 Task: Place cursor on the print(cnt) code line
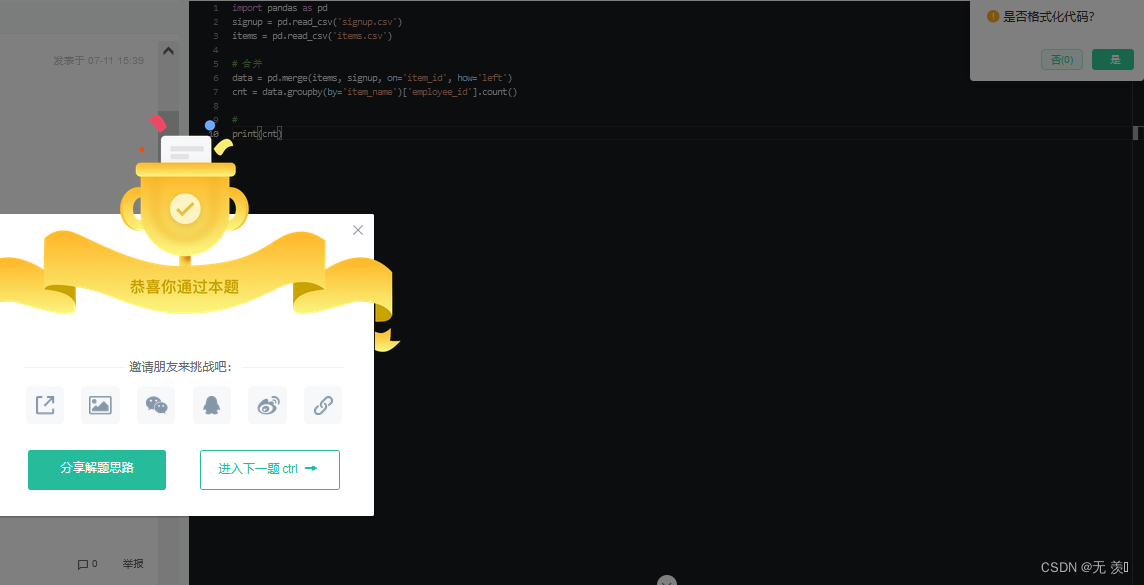click(x=257, y=133)
